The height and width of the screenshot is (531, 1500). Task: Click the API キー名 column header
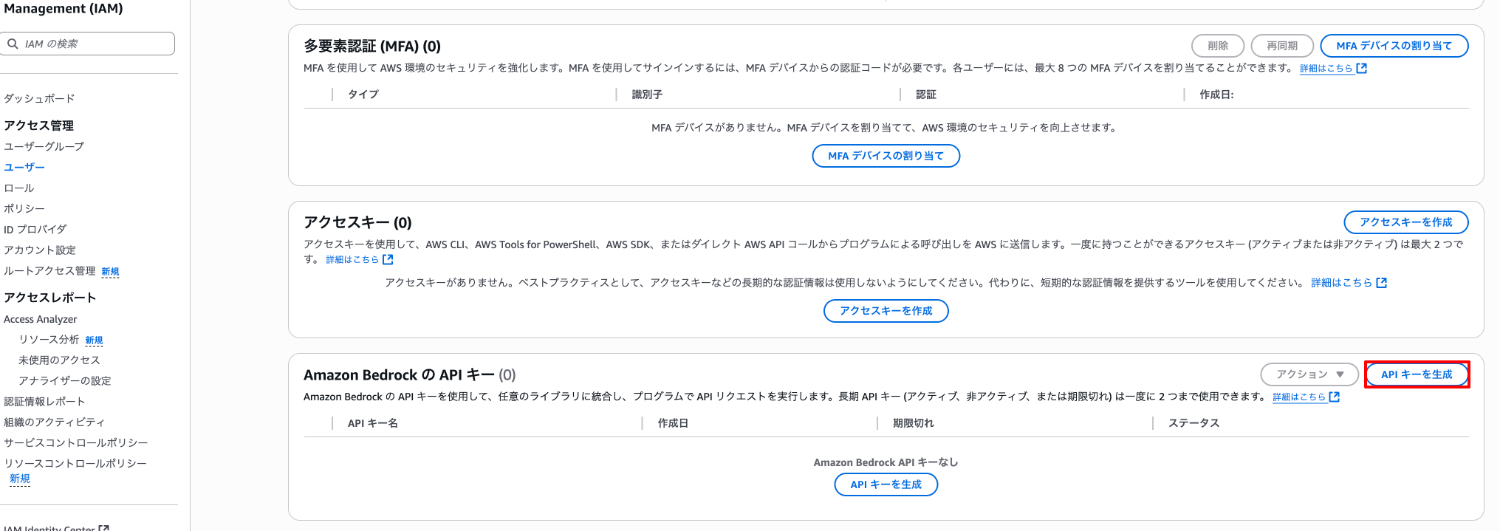373,423
